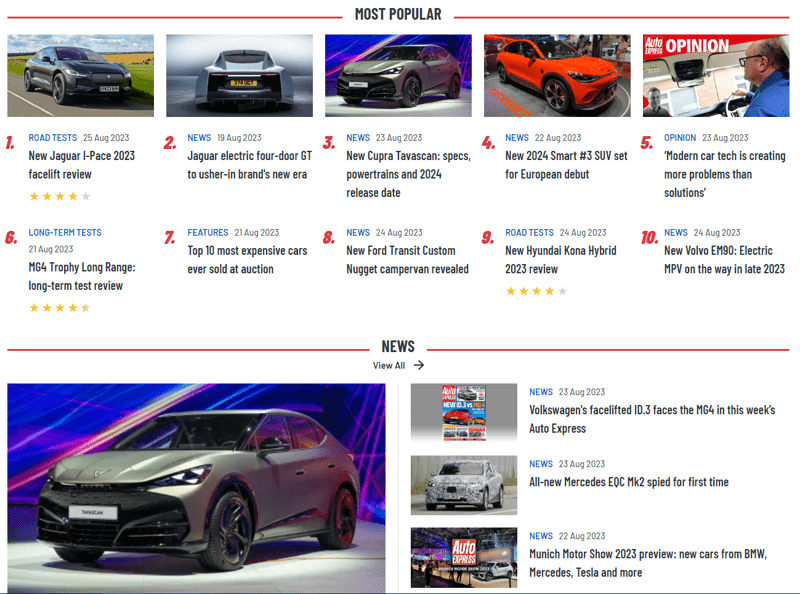Open the Jaguar I-Pace facelift review thumbnail
The image size is (800, 594).
tap(81, 76)
